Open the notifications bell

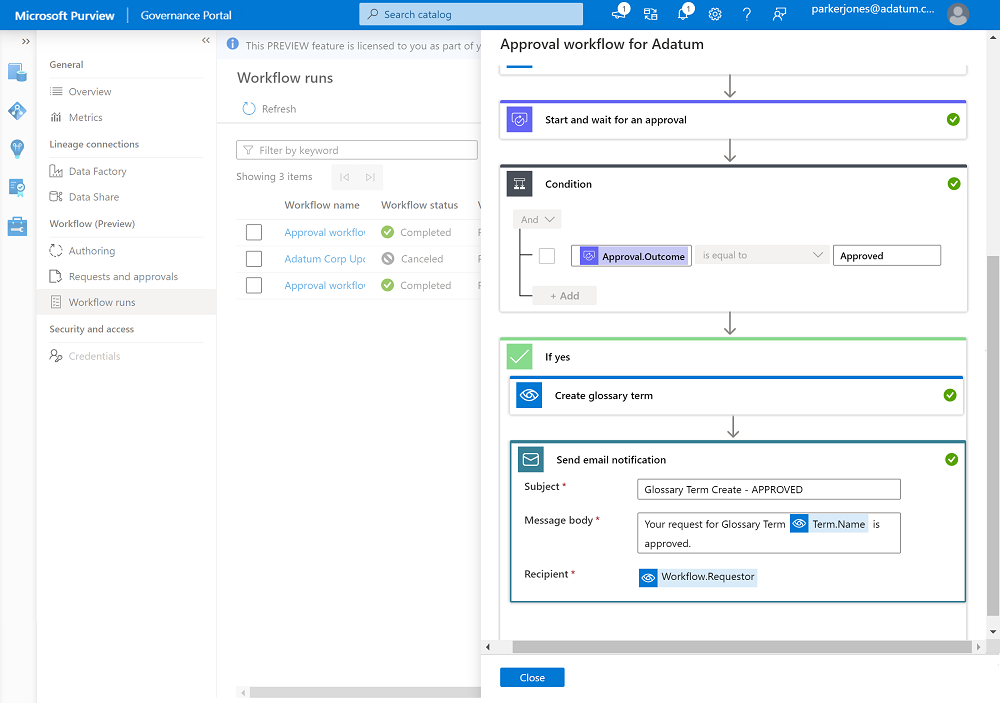pos(681,14)
